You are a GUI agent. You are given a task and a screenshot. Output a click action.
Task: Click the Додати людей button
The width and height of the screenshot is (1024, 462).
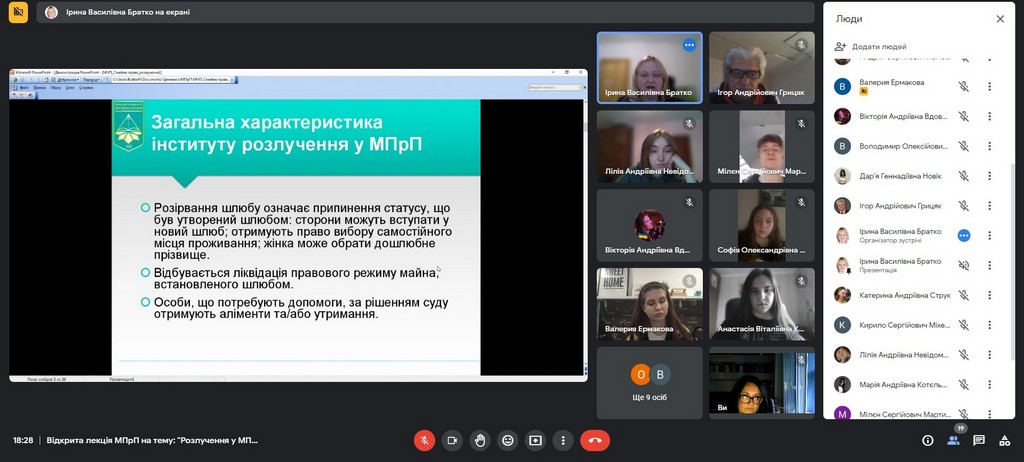point(870,47)
